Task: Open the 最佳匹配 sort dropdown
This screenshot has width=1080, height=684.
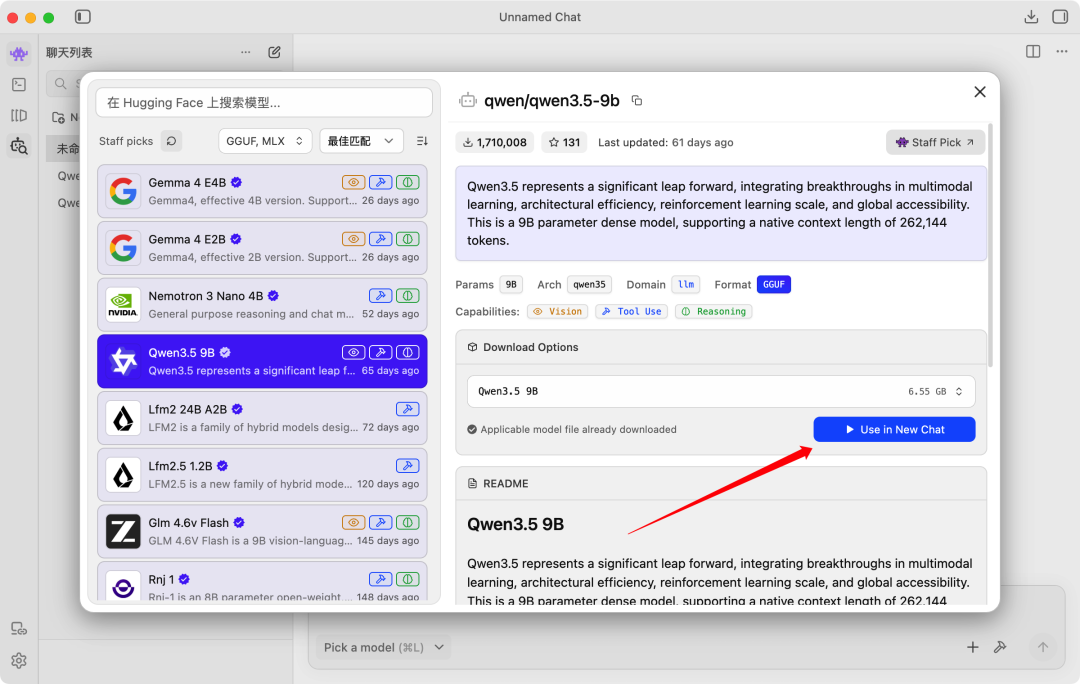Action: (361, 141)
